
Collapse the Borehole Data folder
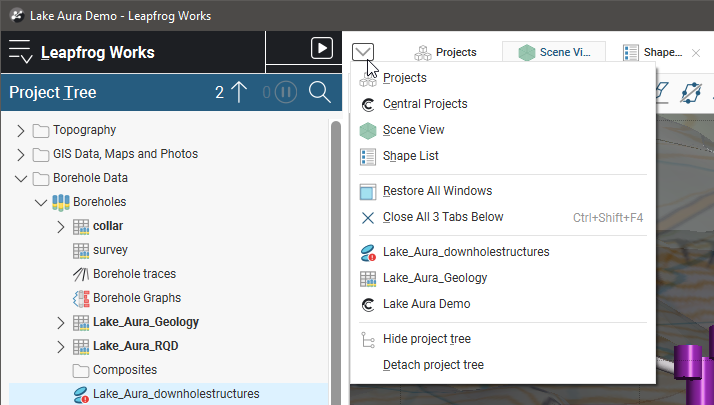(22, 178)
